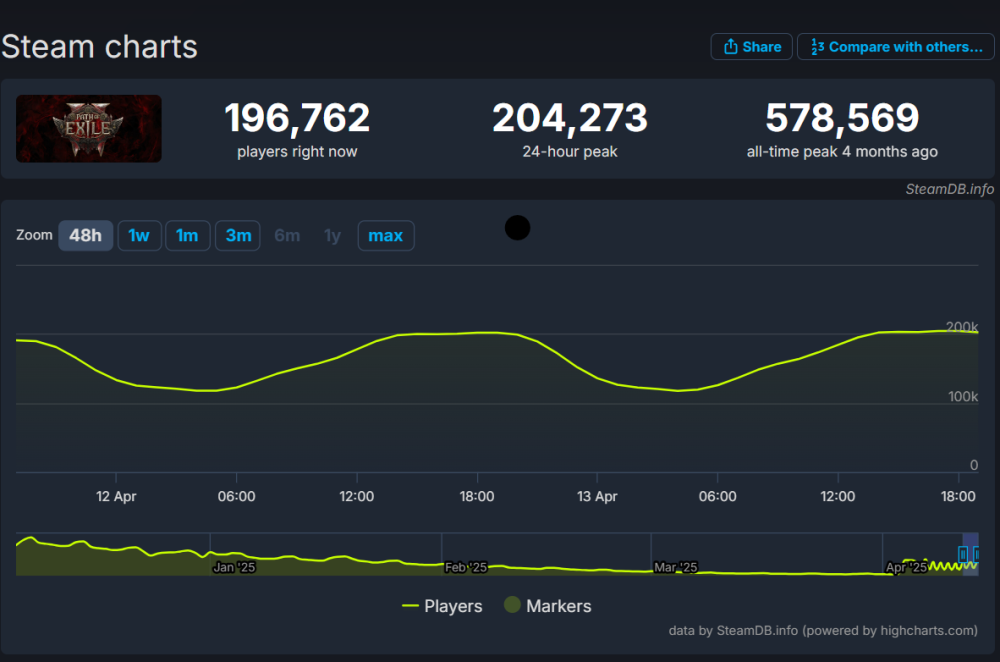Click the Feb '25 label in navigator

(x=466, y=567)
